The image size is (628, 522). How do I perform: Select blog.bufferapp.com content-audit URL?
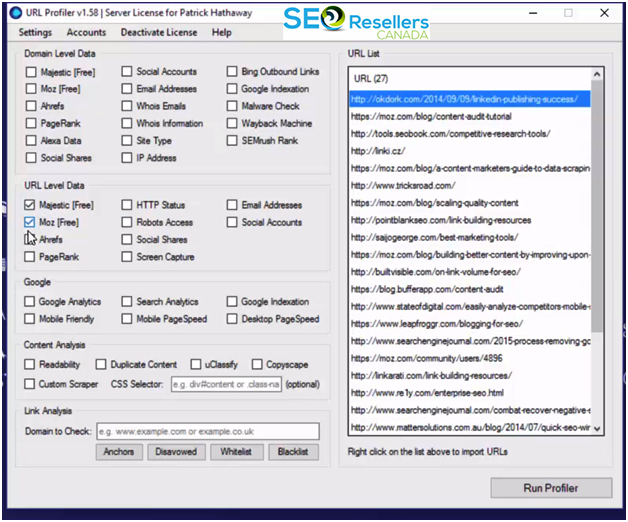(x=469, y=289)
